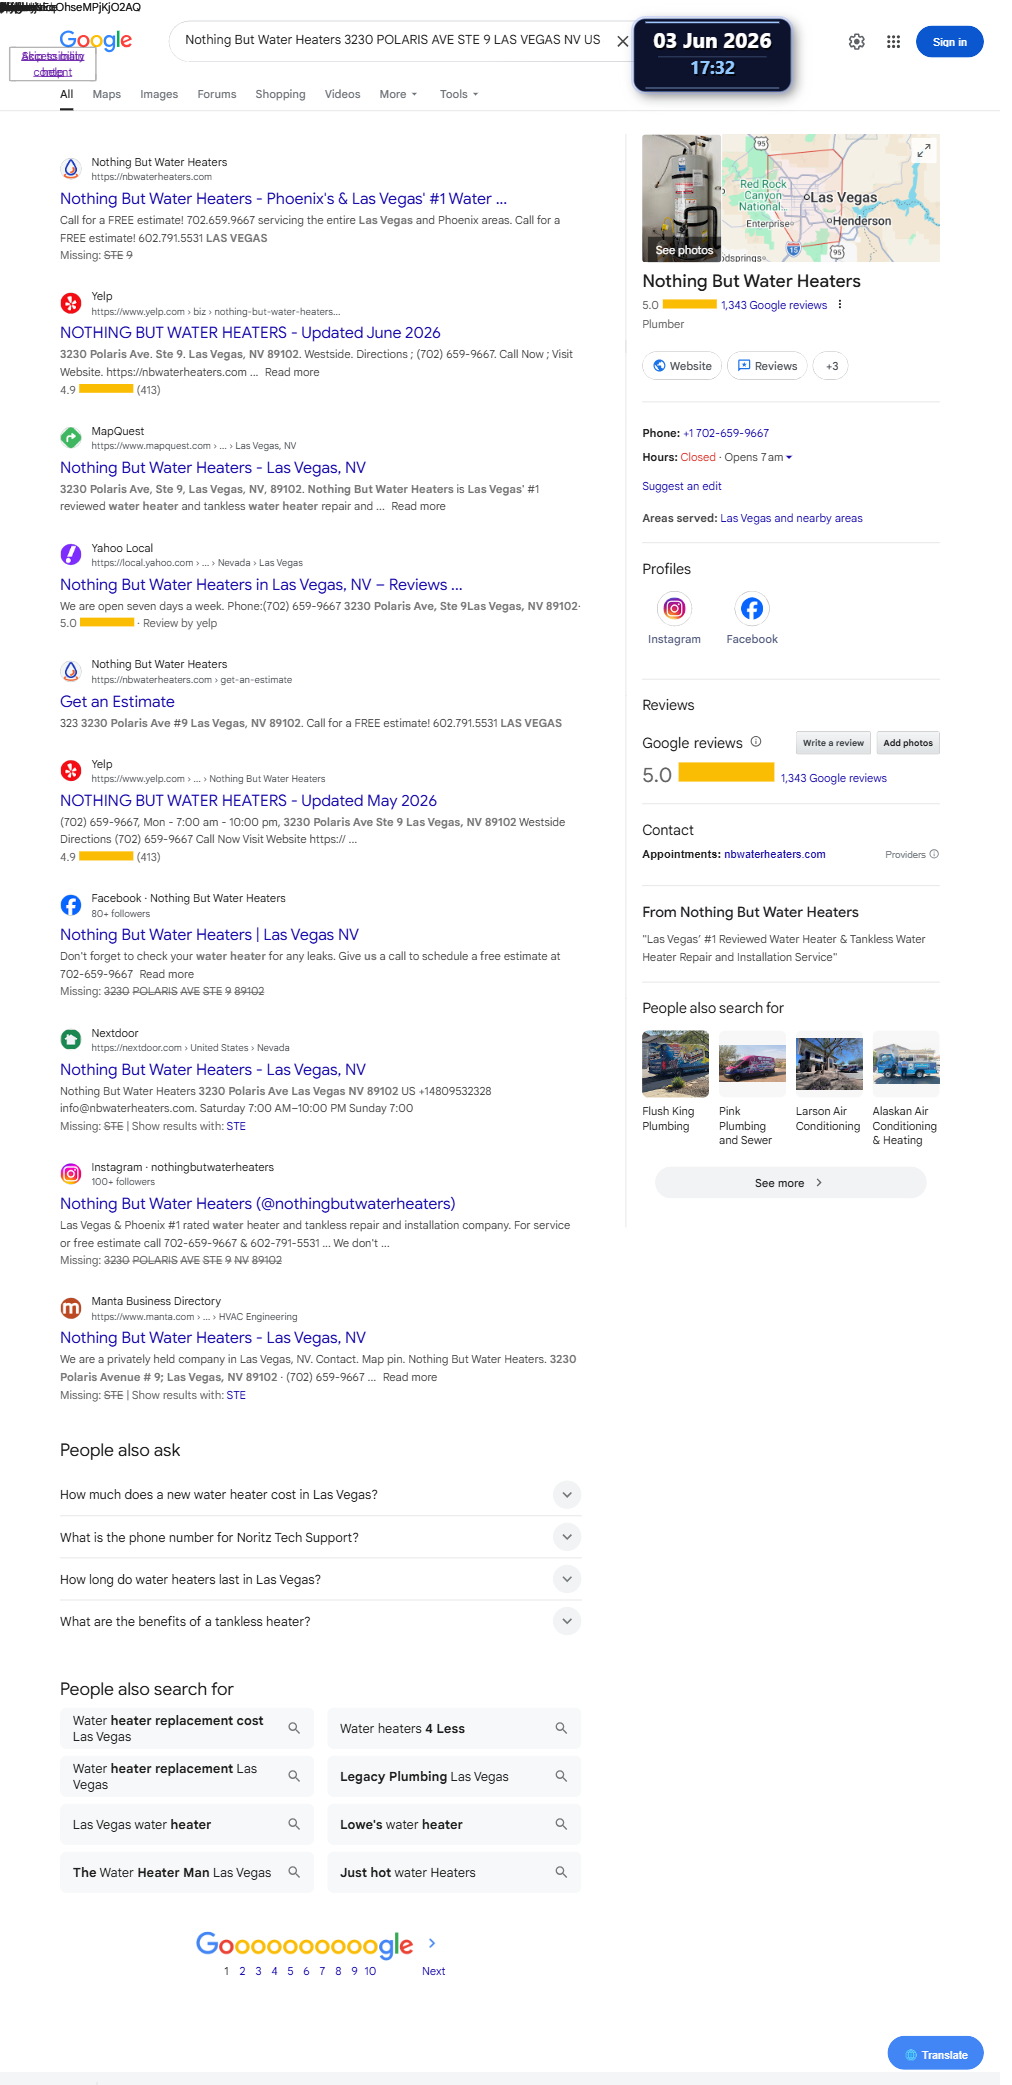Open the More dropdown in search tabs
This screenshot has height=2085, width=1012.
(x=398, y=94)
